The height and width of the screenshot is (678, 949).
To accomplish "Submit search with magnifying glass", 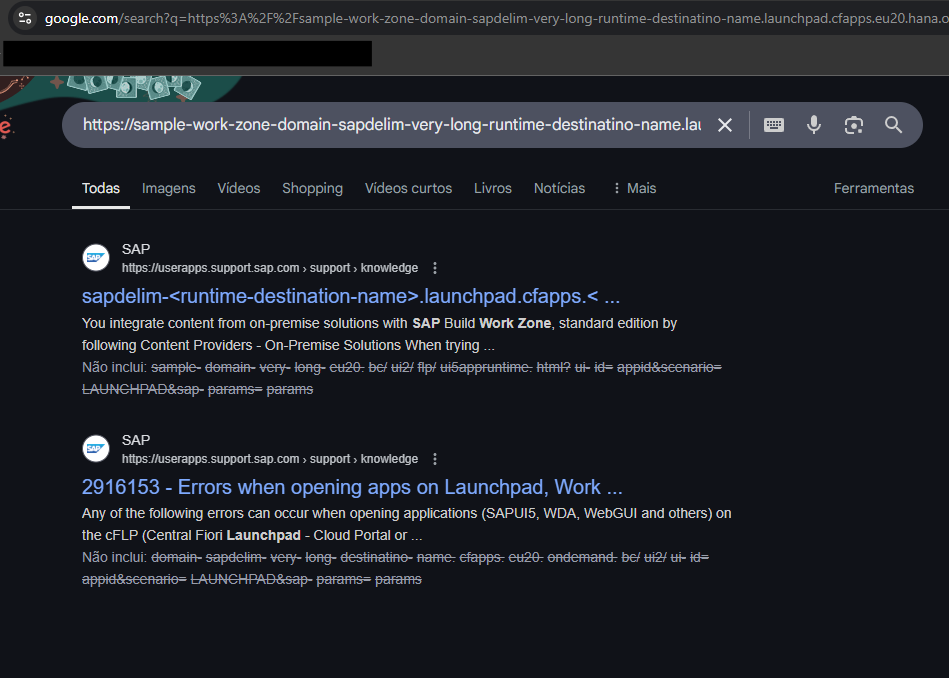I will point(893,125).
